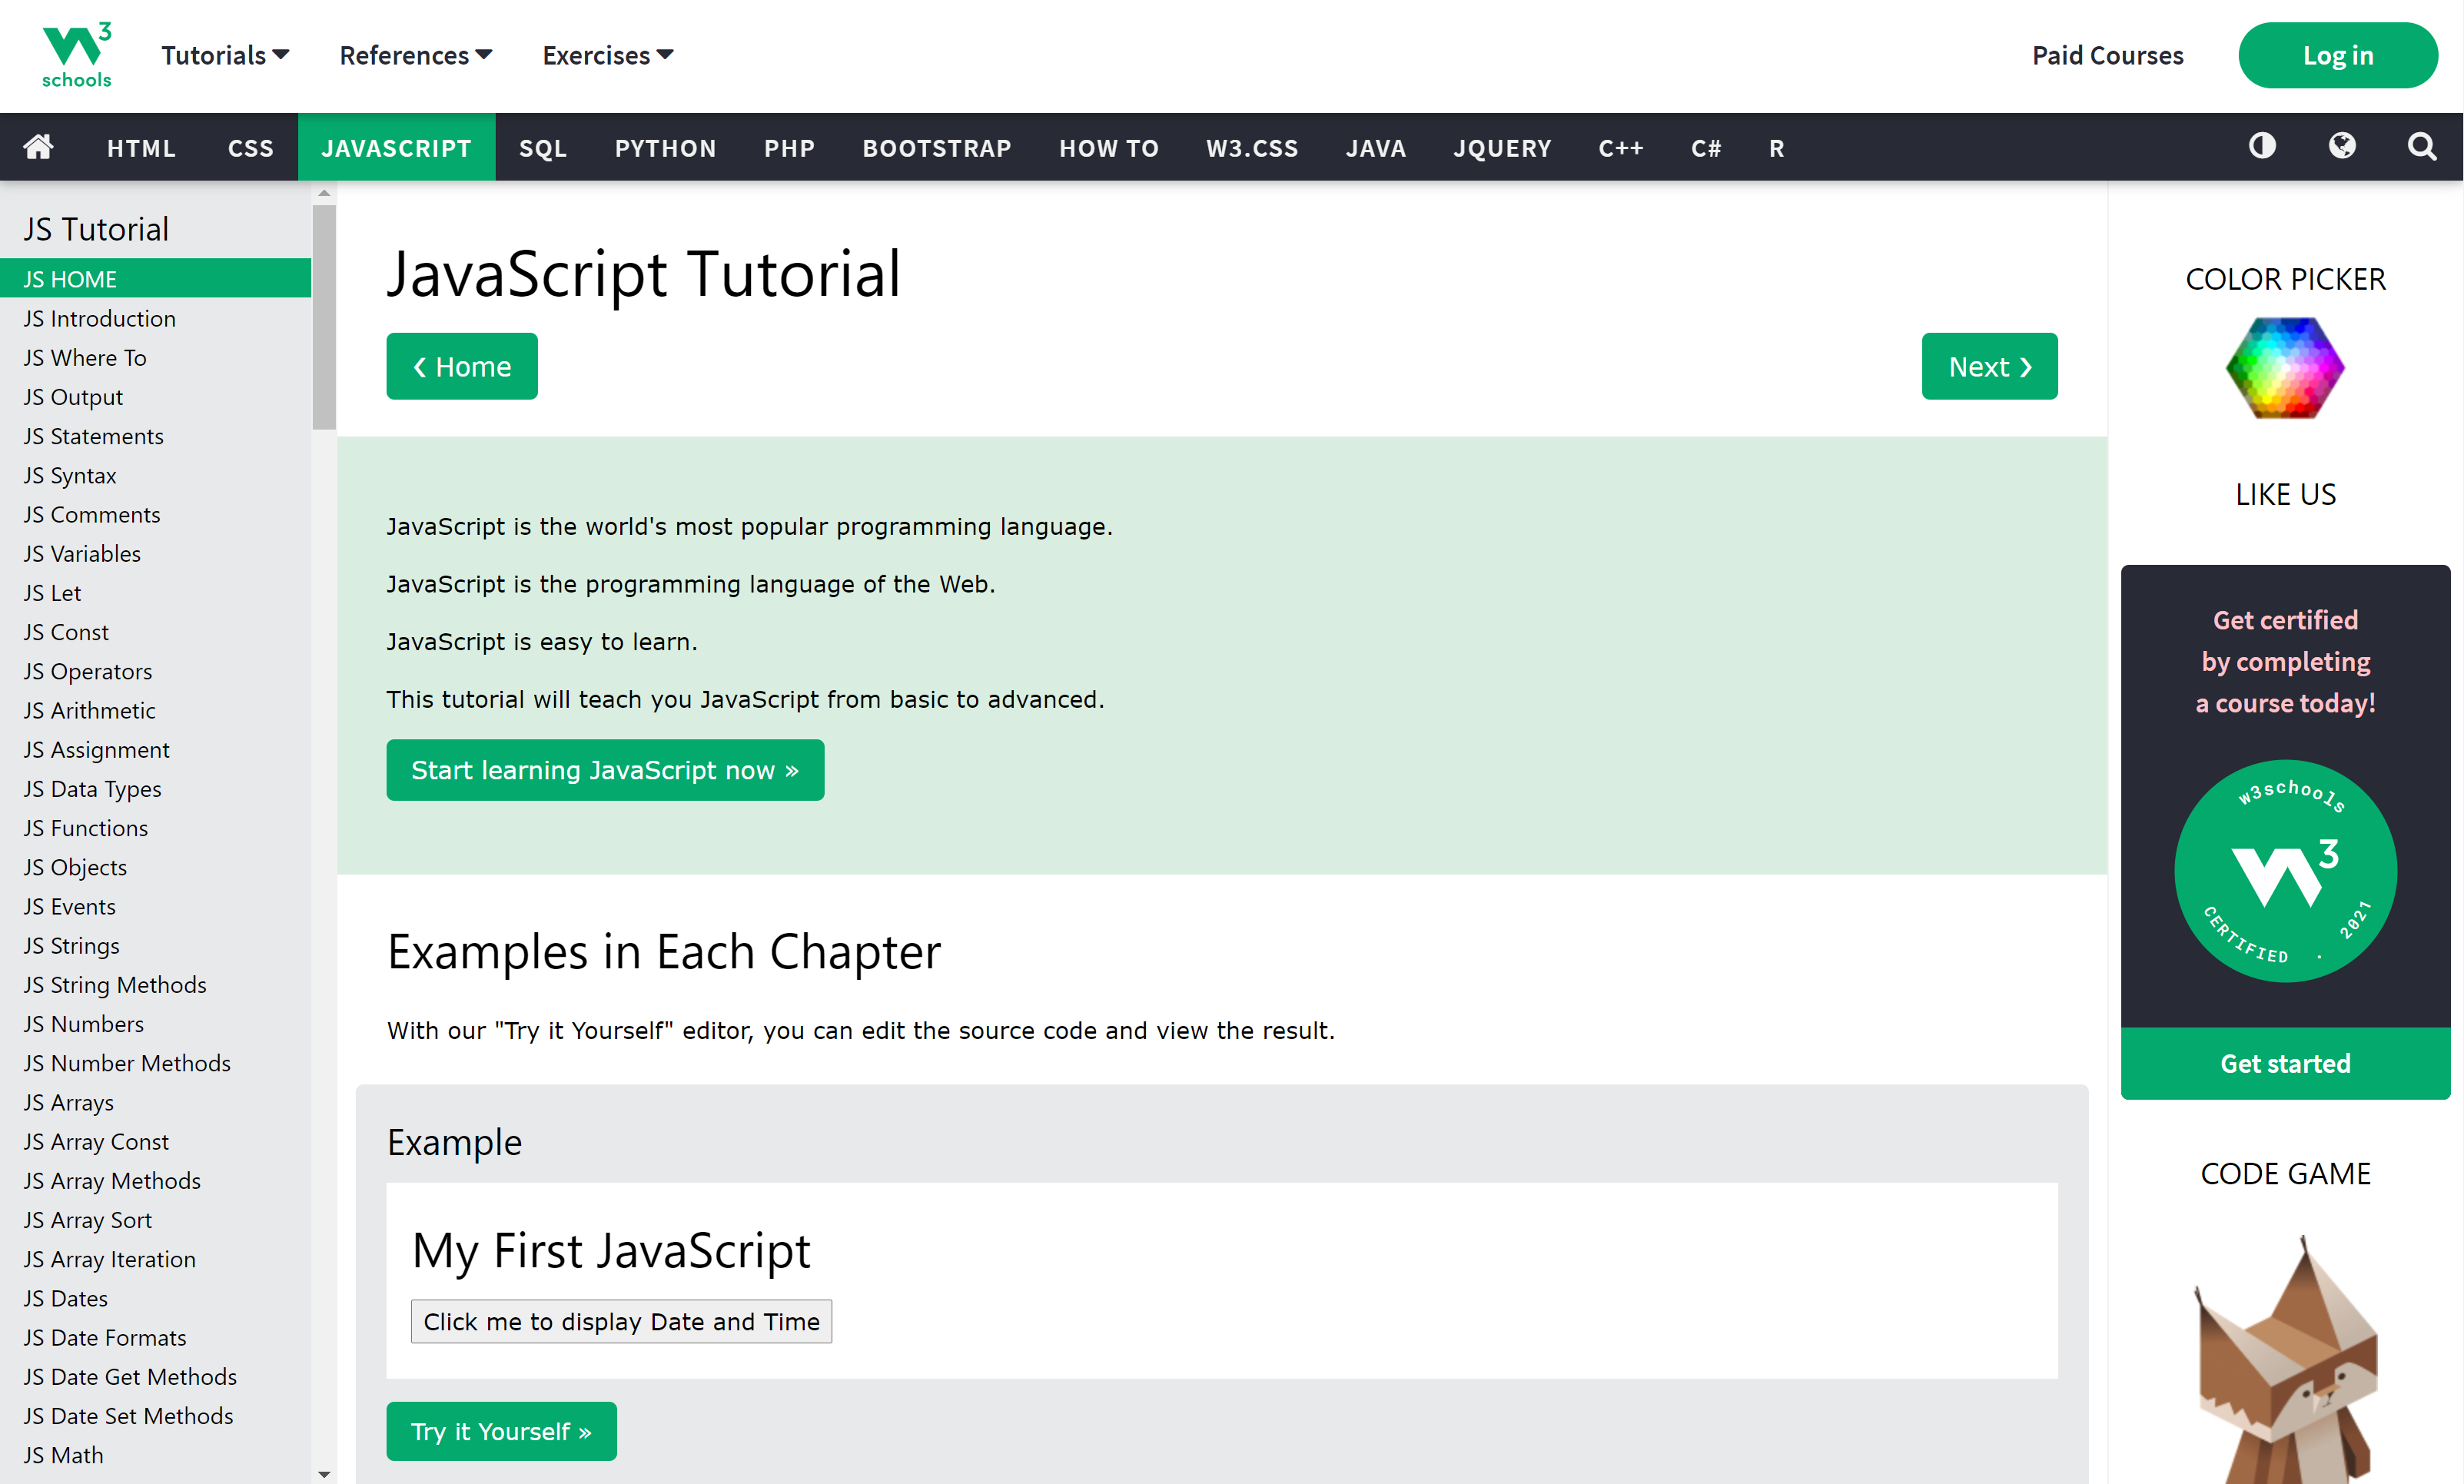
Task: Go to Next chapter button
Action: click(x=1989, y=367)
